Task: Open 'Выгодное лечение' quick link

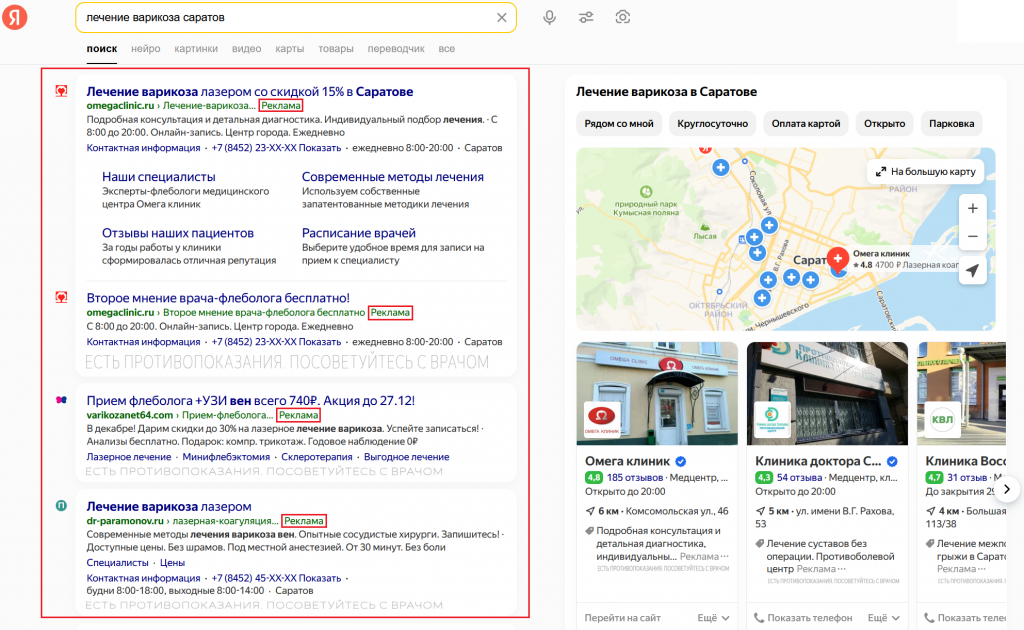Action: 406,457
